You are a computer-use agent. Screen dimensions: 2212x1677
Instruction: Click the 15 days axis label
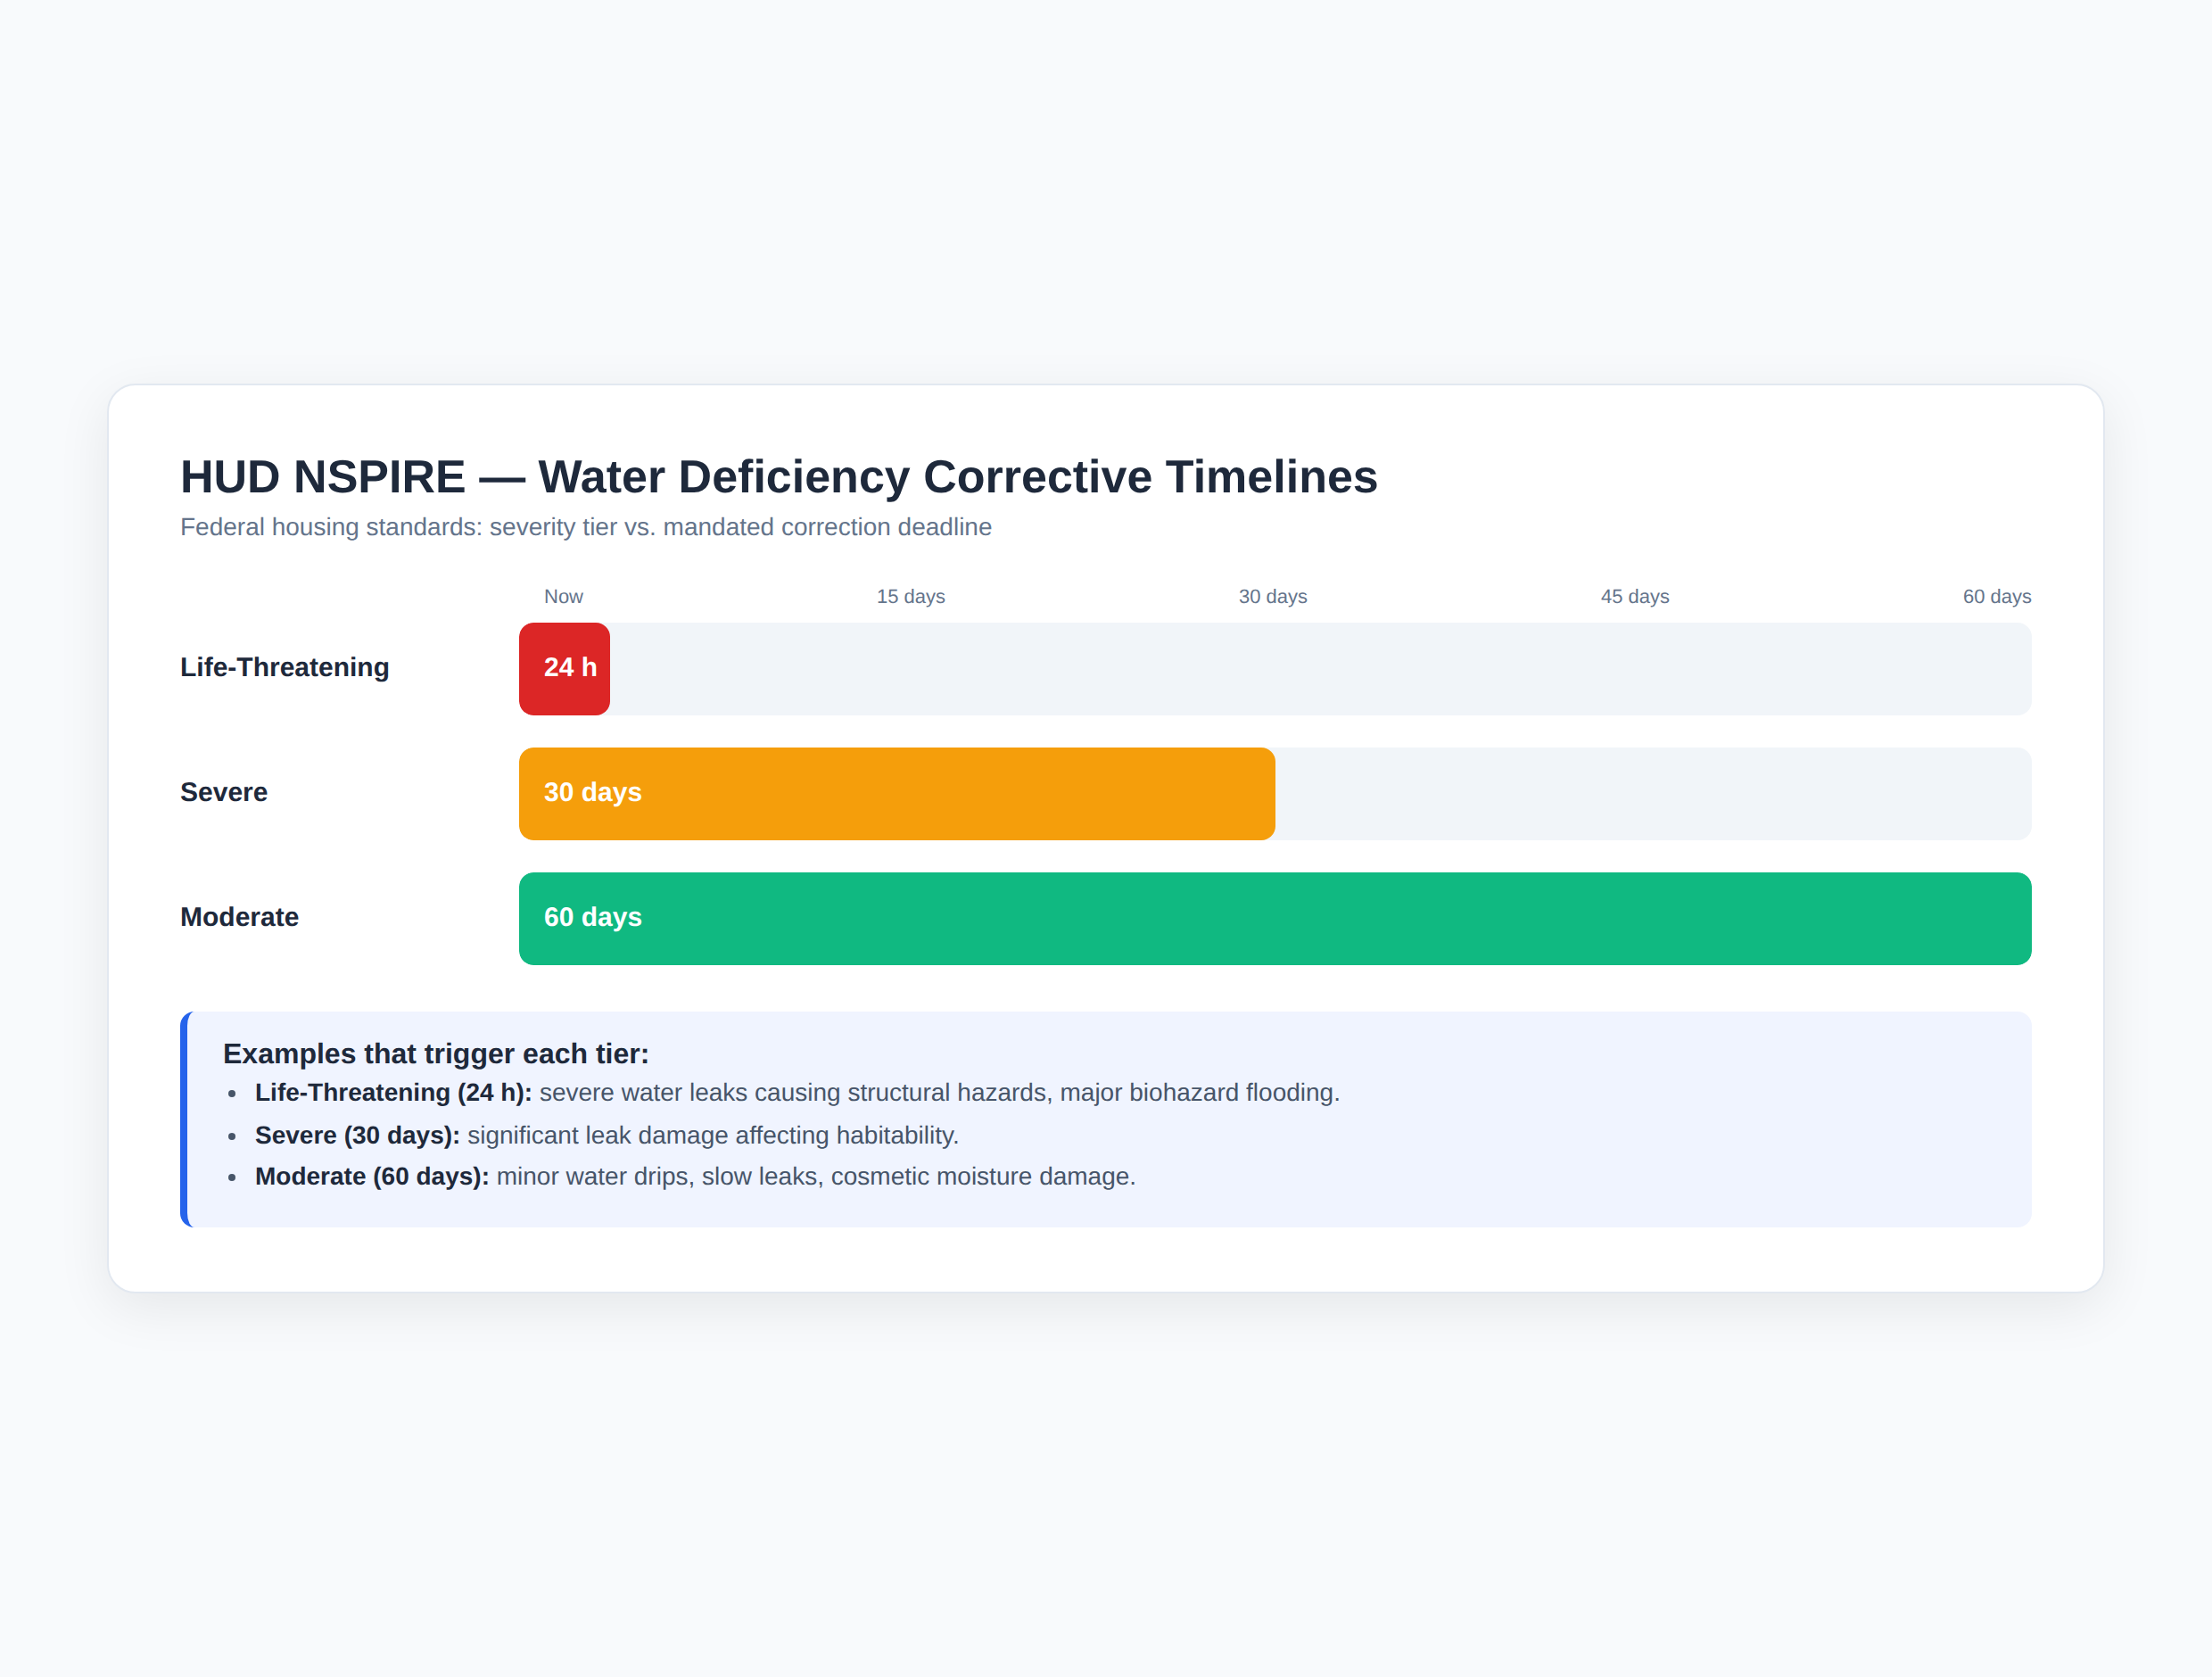tap(911, 596)
